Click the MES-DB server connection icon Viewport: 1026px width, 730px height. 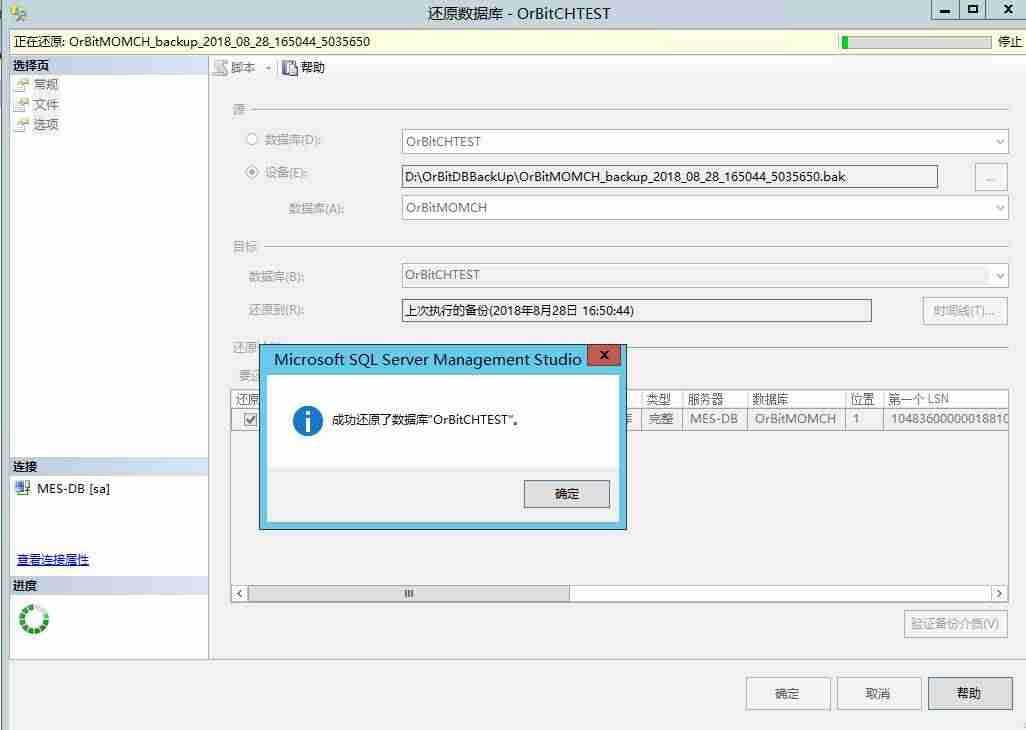23,488
